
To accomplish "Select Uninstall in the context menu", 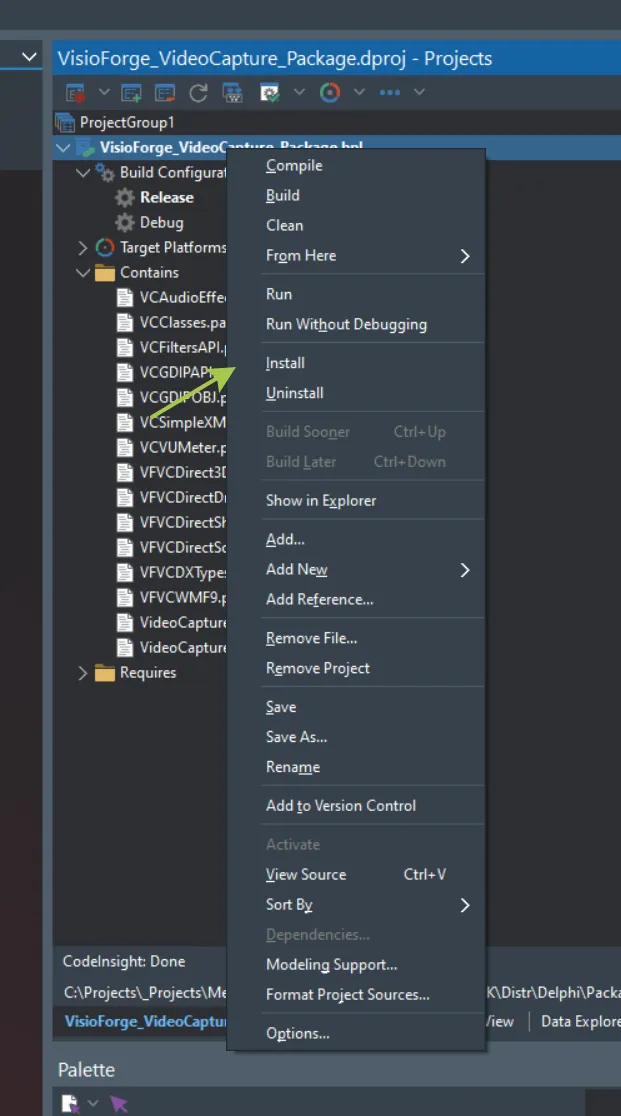I will [295, 393].
